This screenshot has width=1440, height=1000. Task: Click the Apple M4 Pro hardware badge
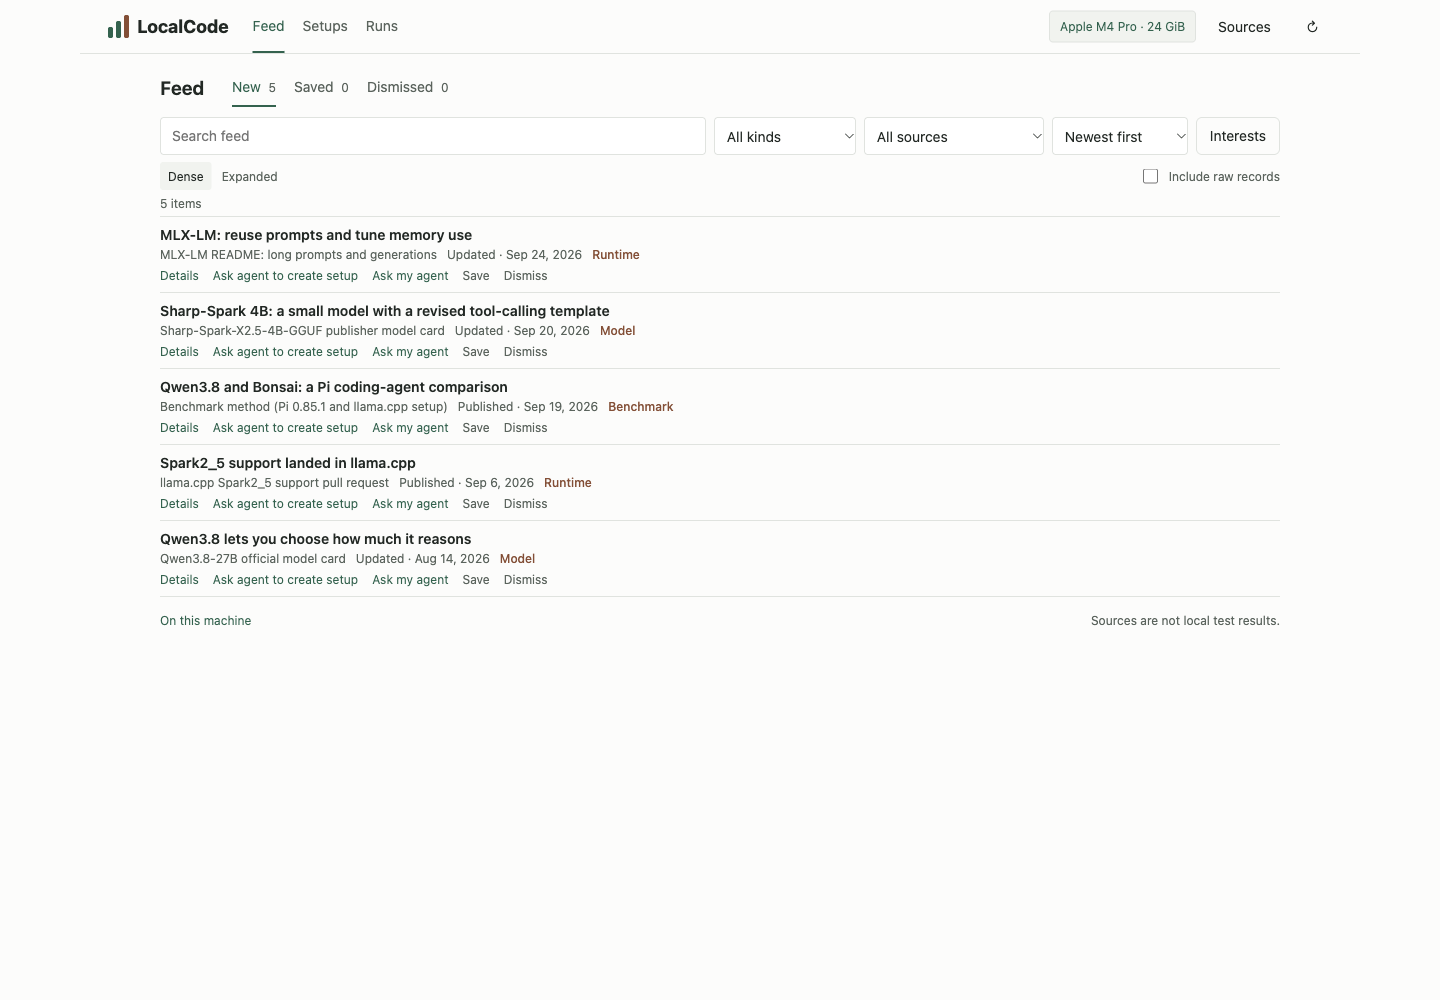pyautogui.click(x=1122, y=27)
